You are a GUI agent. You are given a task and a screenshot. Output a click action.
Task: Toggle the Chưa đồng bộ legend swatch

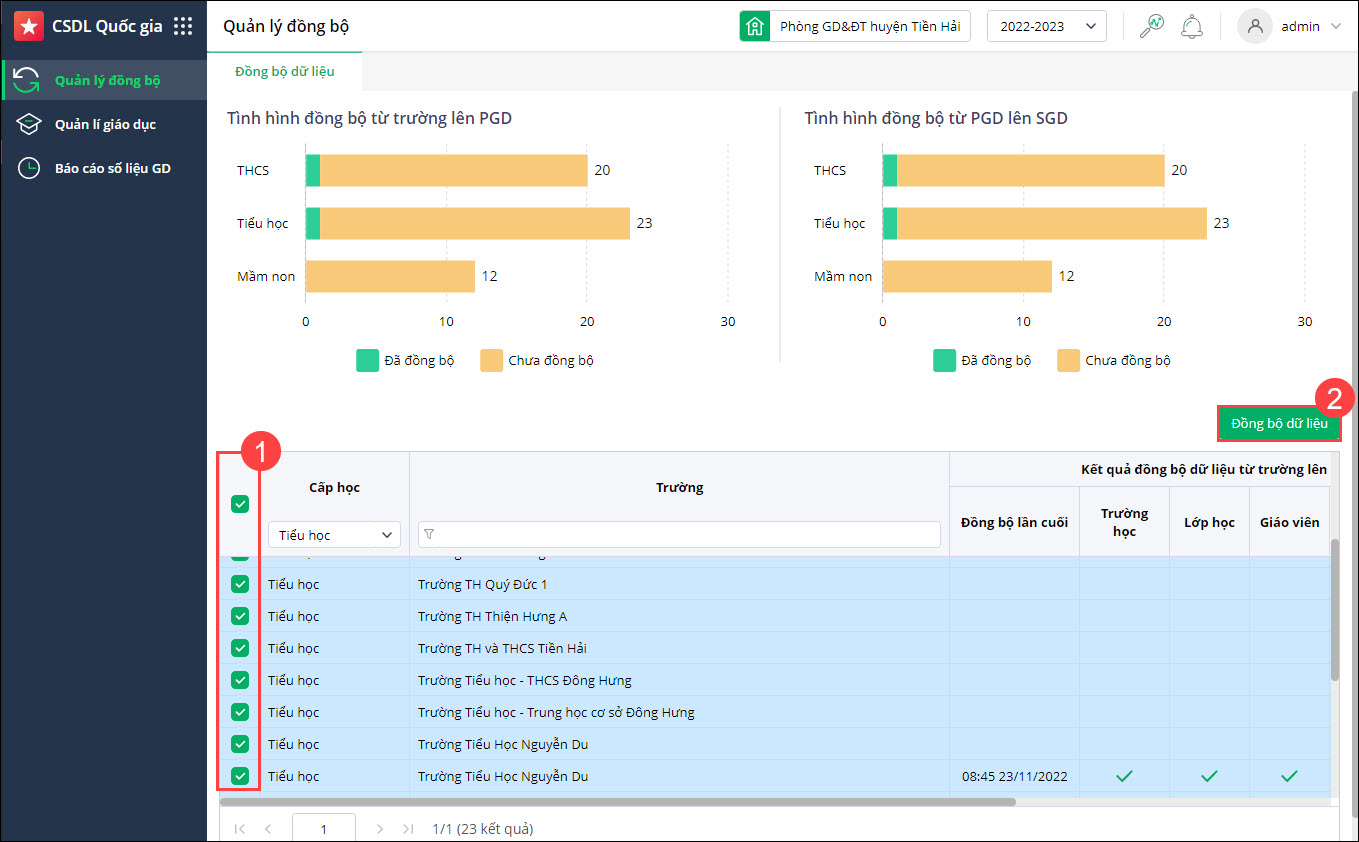(492, 360)
